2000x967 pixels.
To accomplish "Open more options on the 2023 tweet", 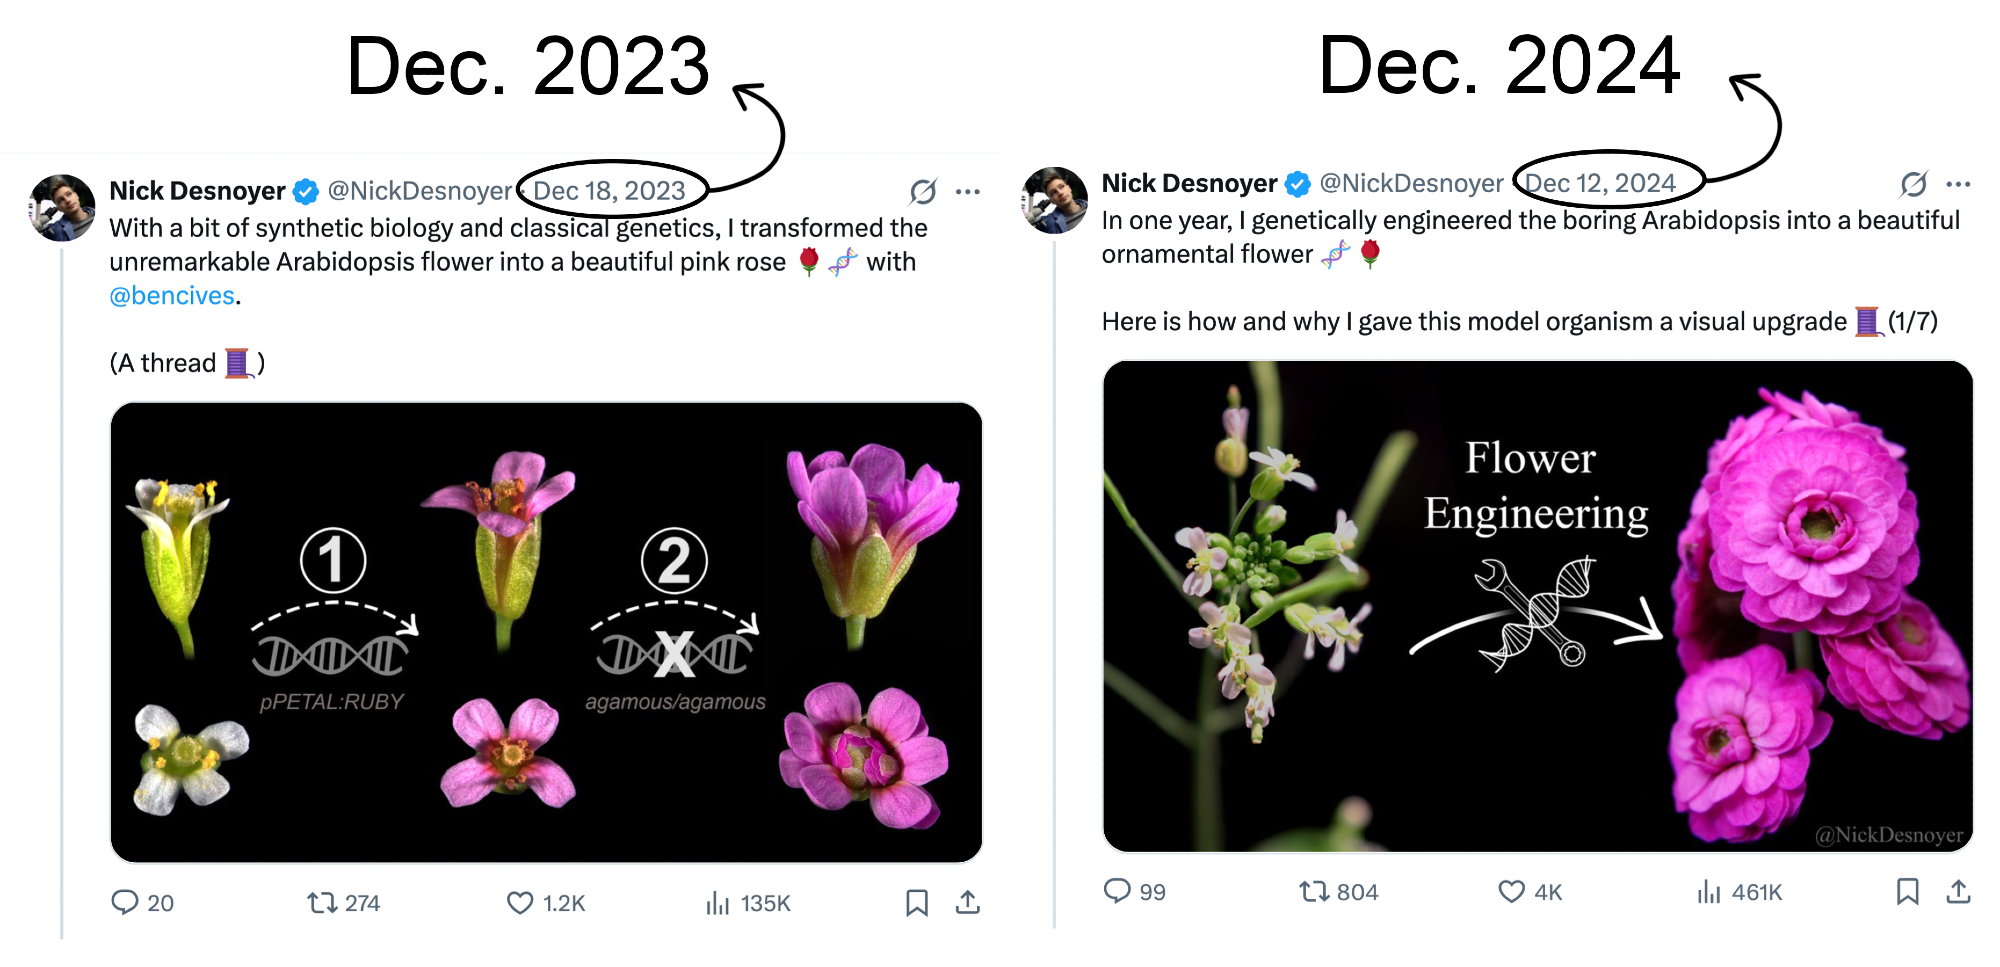I will tap(967, 191).
